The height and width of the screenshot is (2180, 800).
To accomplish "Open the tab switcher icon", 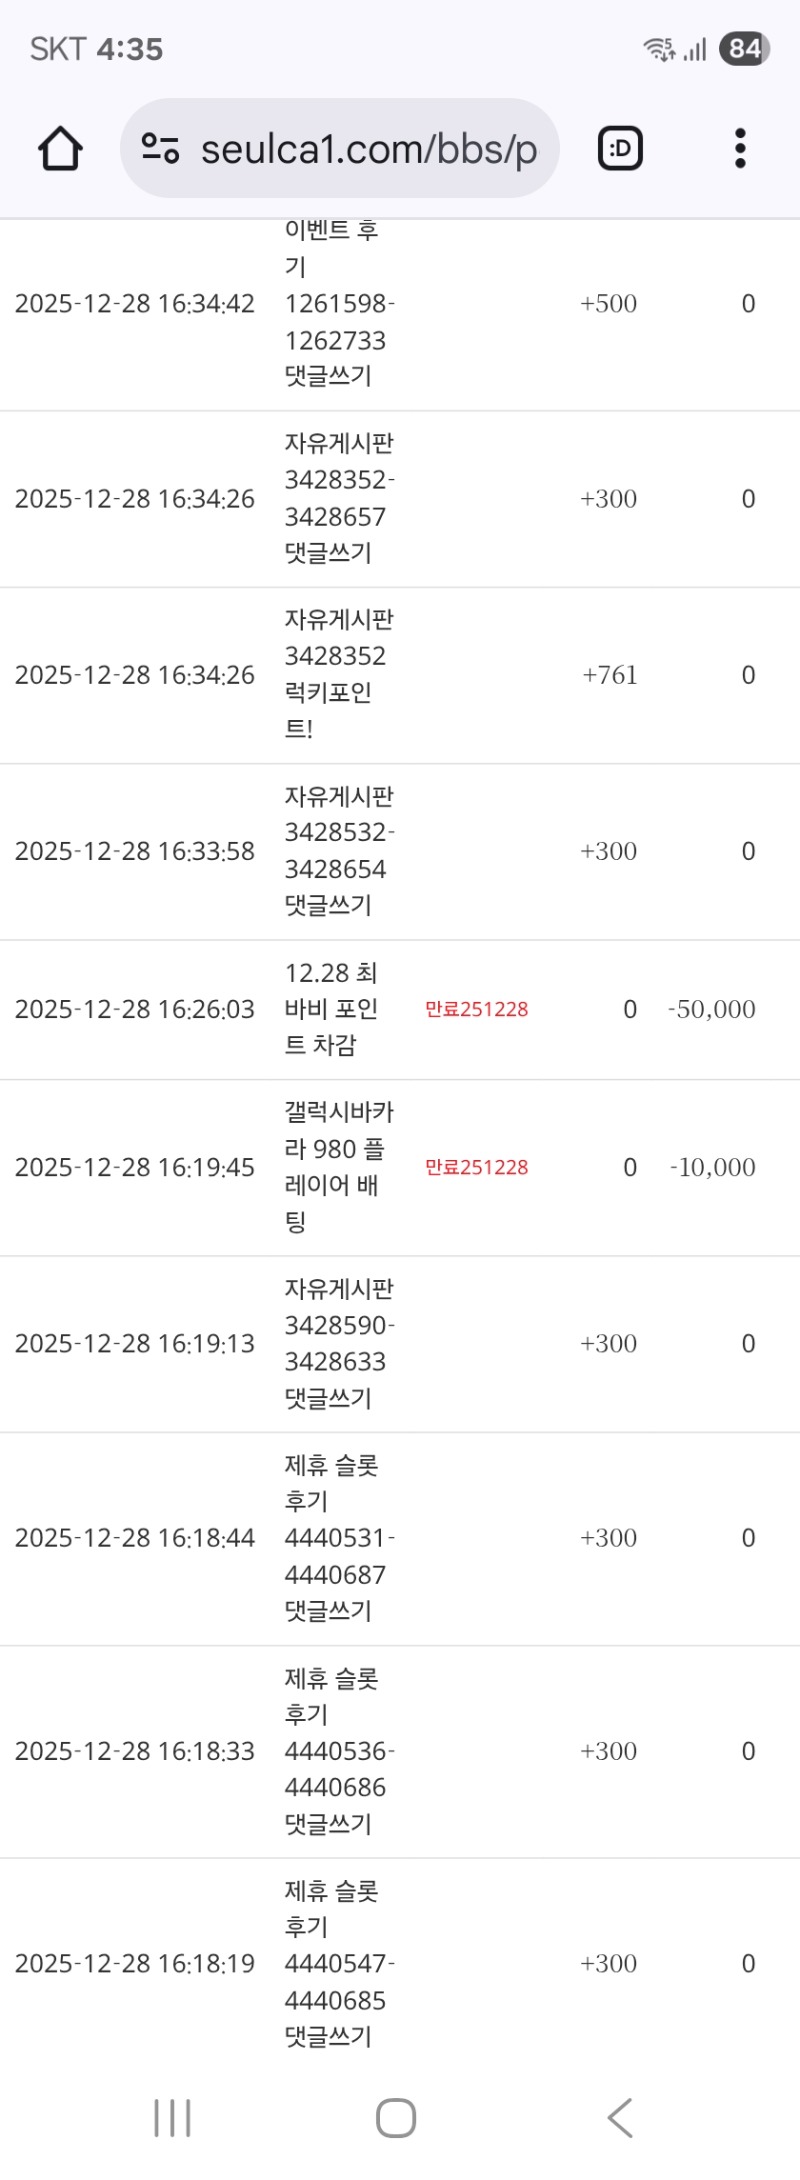I will [x=620, y=149].
